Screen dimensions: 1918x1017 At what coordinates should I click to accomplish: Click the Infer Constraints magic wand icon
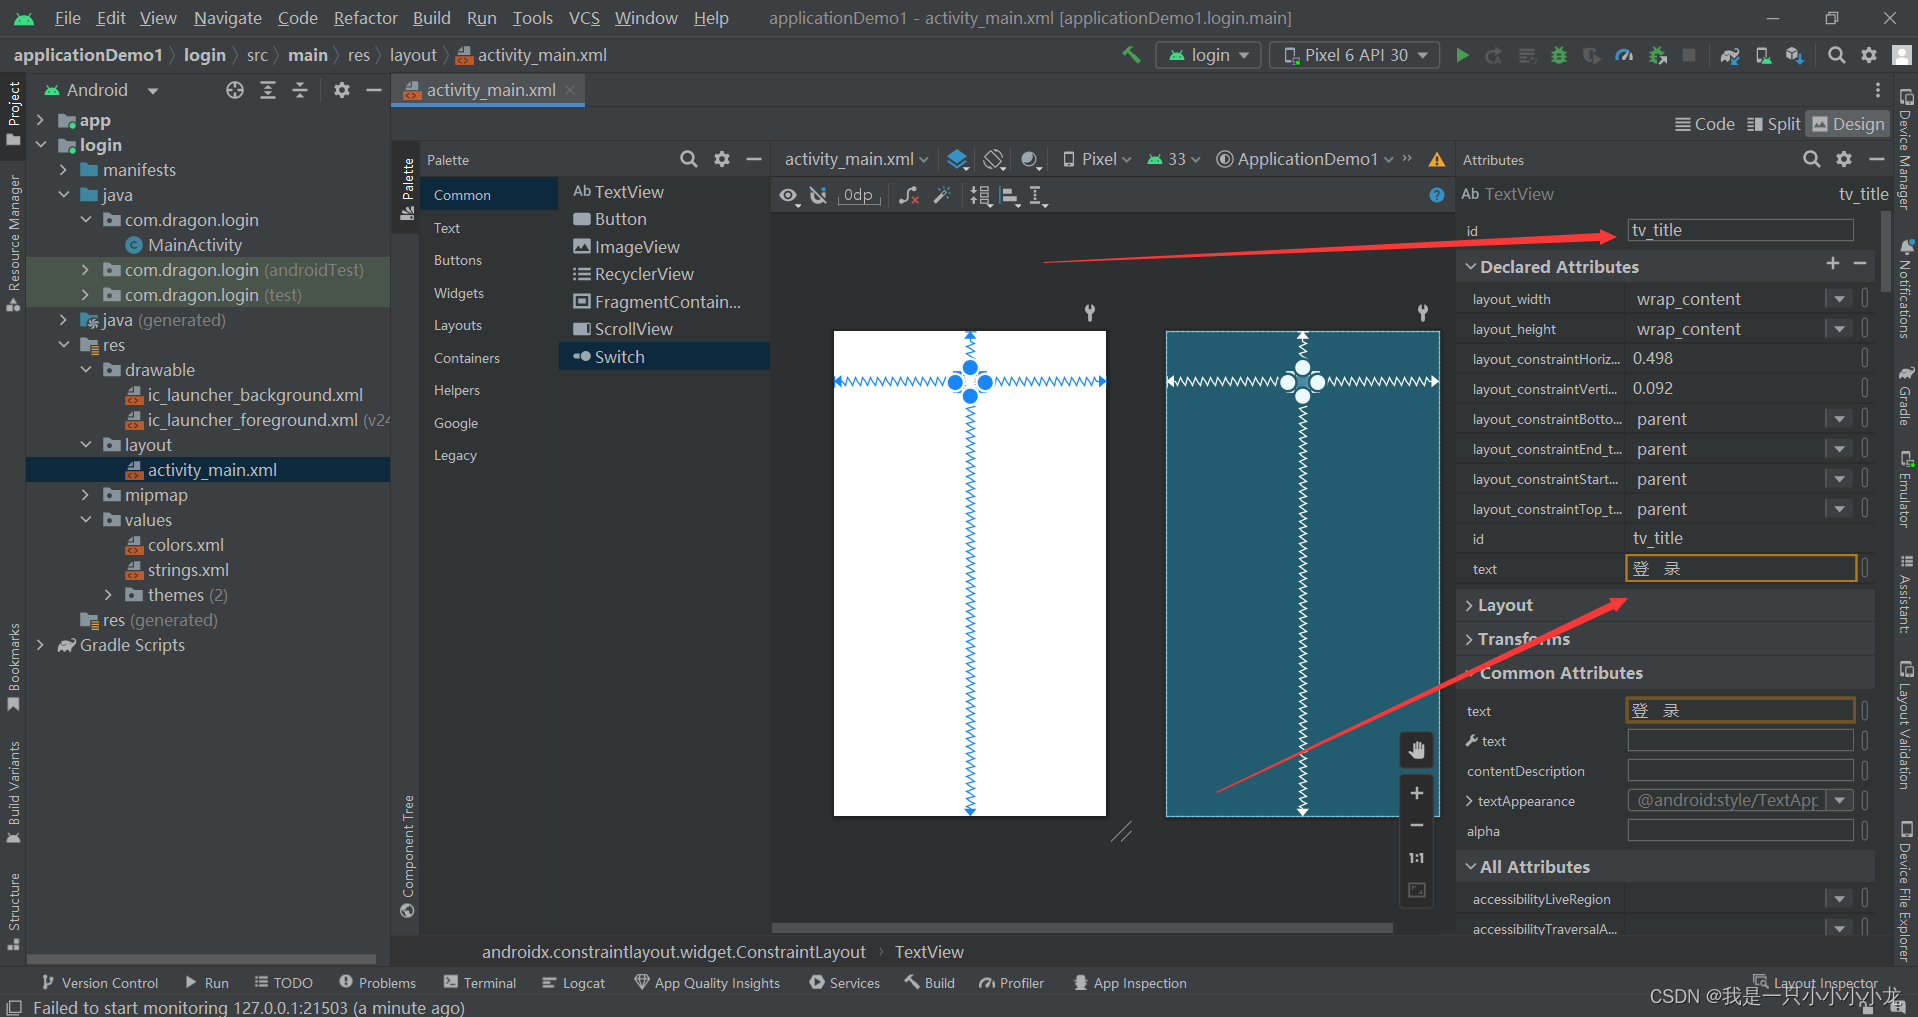(x=942, y=196)
